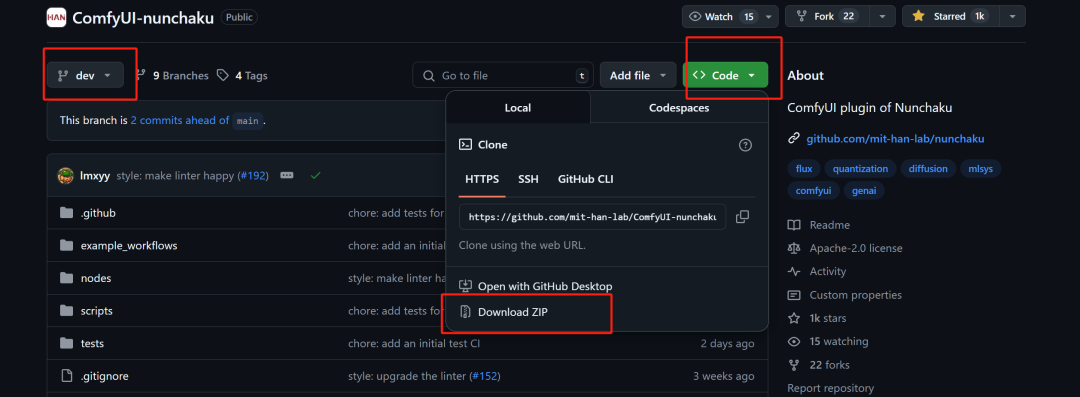The width and height of the screenshot is (1080, 397).
Task: Click the comfyui topic tag
Action: tap(813, 190)
